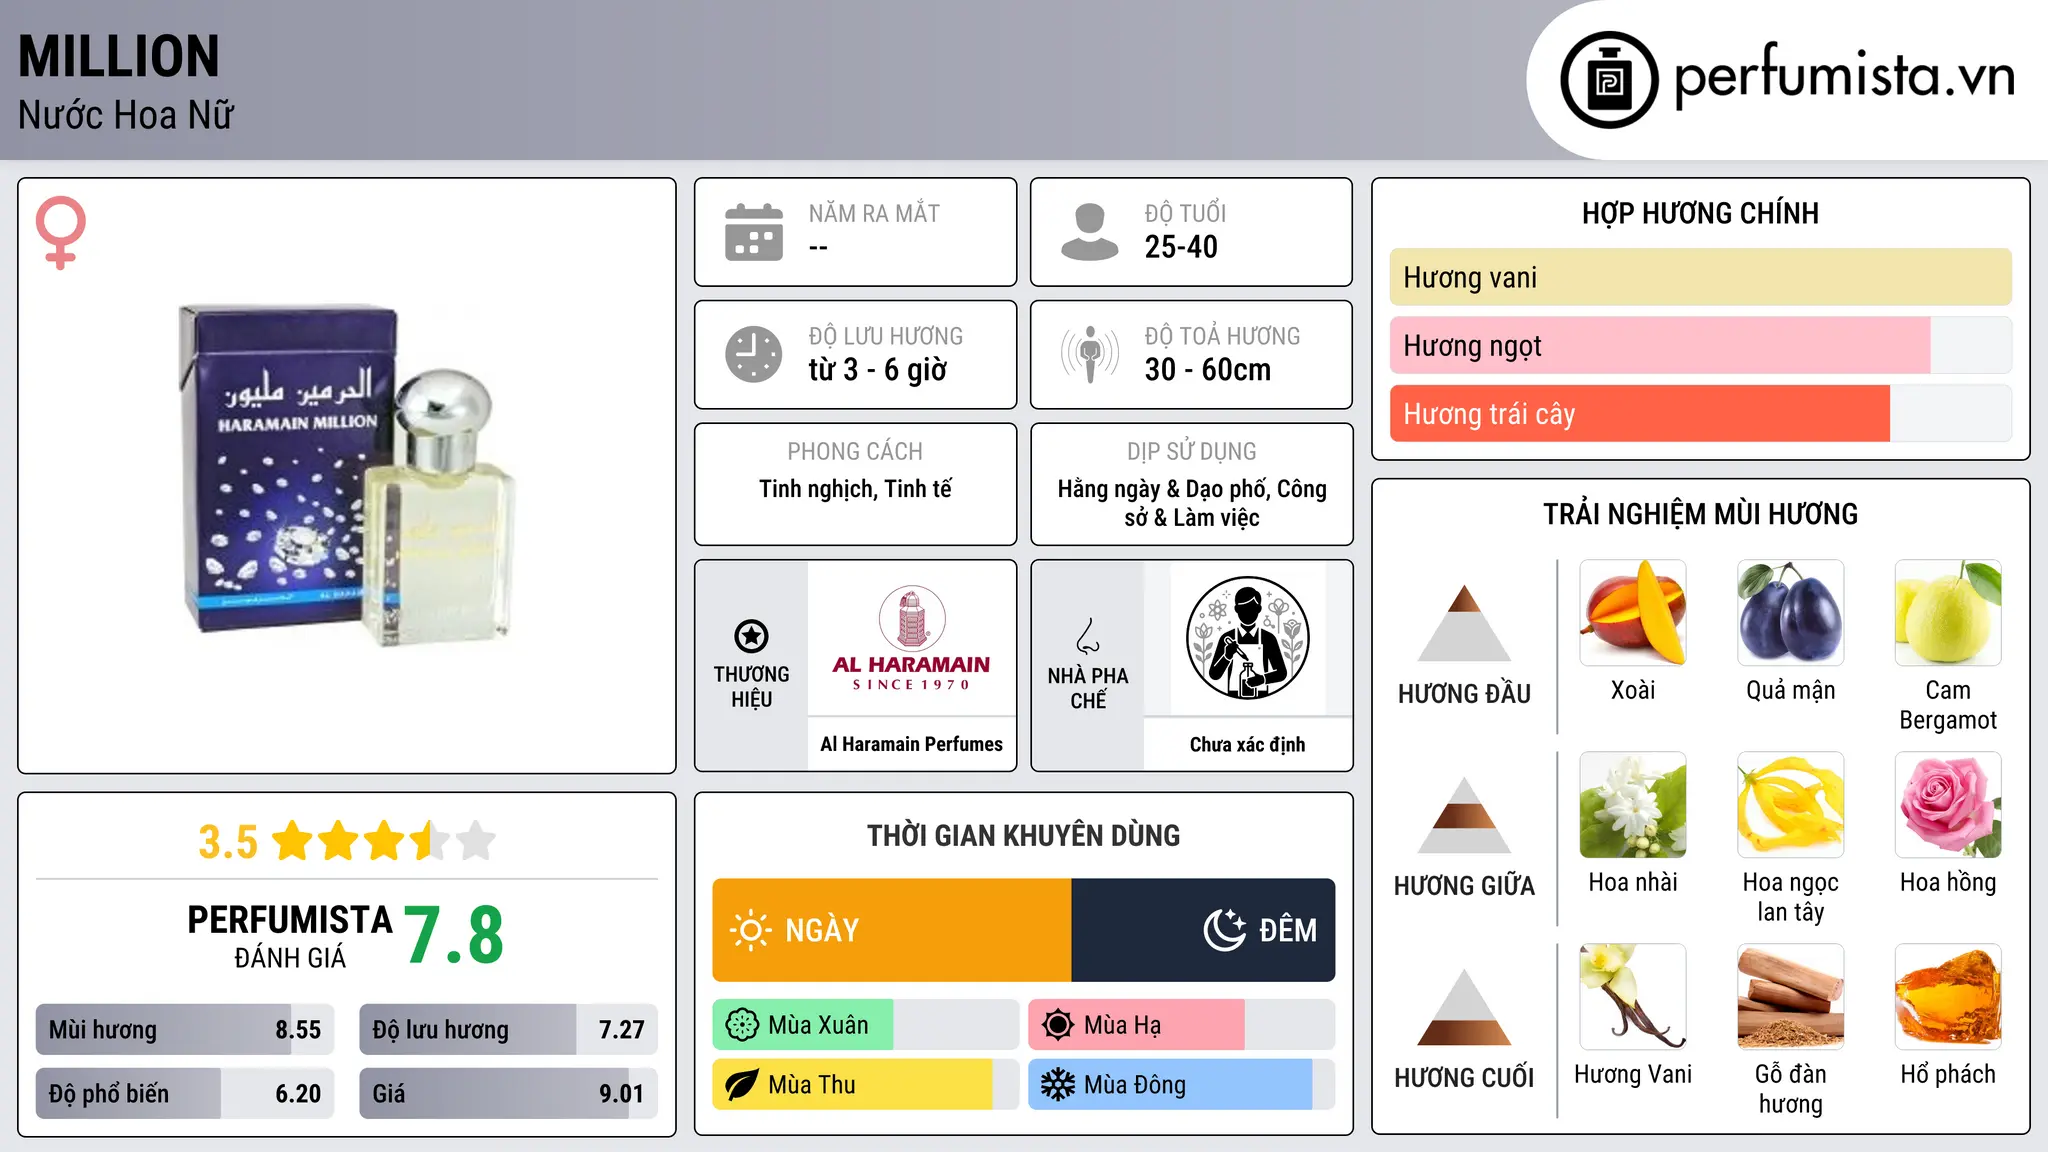The height and width of the screenshot is (1152, 2048).
Task: Click the perfumer silhouette illustration
Action: click(x=1247, y=638)
